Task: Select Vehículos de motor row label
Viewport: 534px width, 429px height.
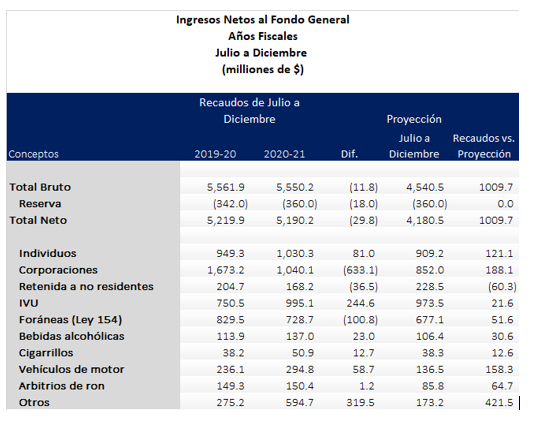Action: click(x=72, y=369)
